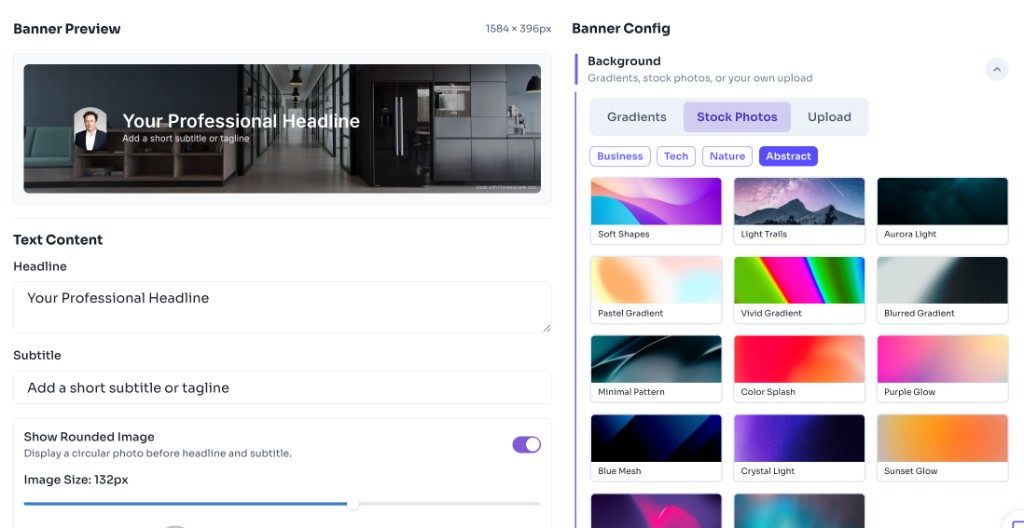
Task: Choose the Minimal Pattern background
Action: [656, 369]
